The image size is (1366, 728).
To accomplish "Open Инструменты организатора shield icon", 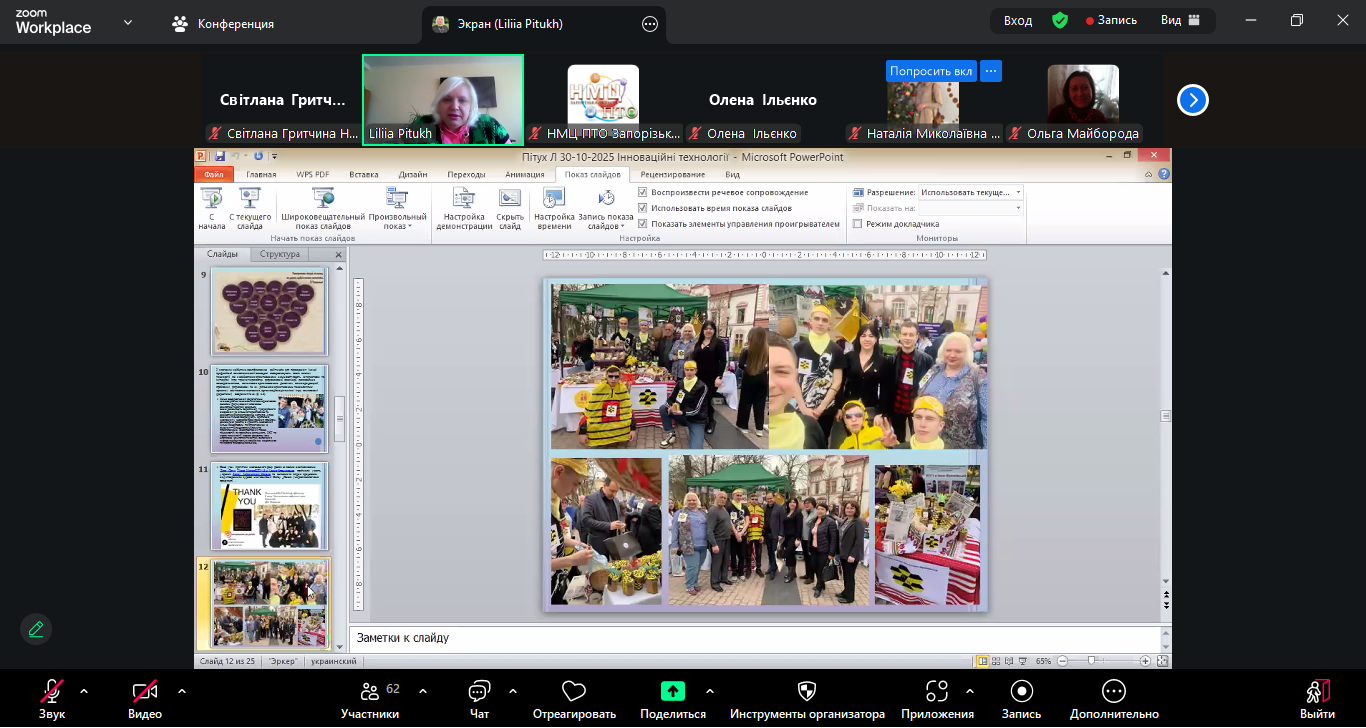I will (807, 691).
